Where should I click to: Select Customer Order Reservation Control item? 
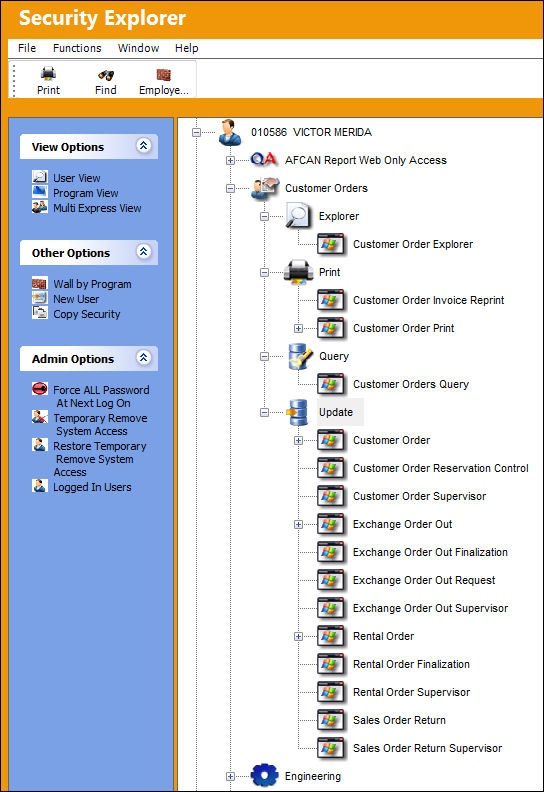pos(440,468)
